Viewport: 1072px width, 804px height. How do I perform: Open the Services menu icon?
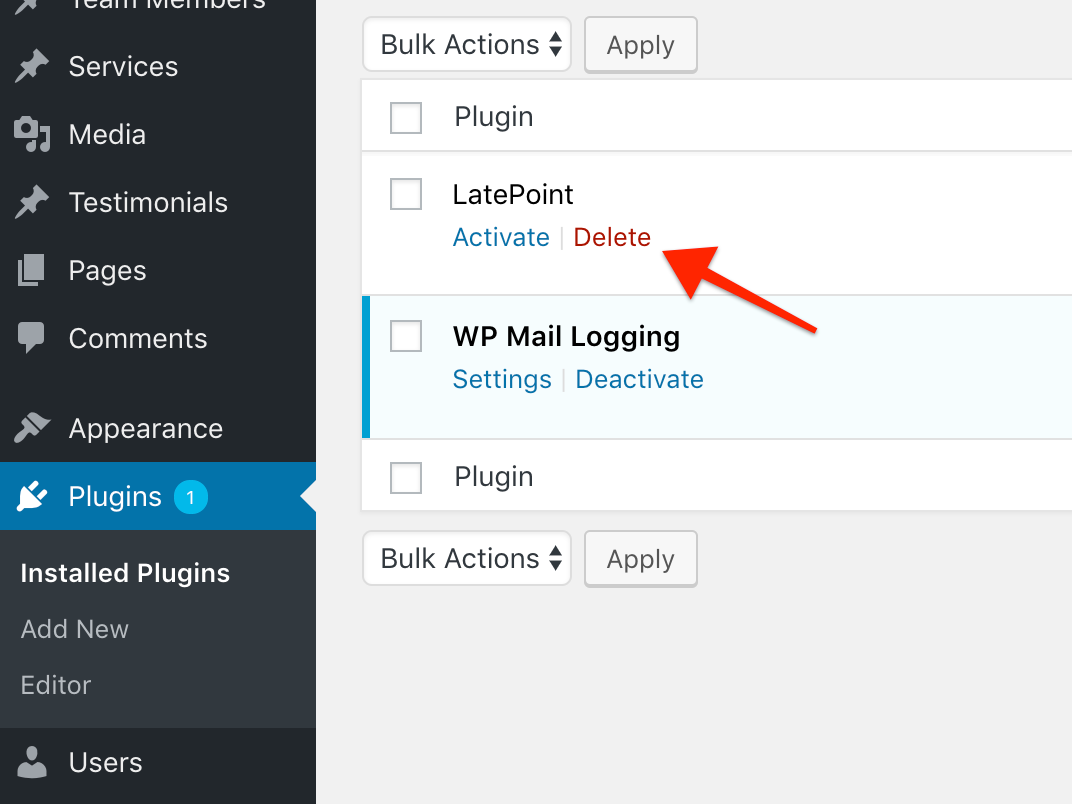31,66
